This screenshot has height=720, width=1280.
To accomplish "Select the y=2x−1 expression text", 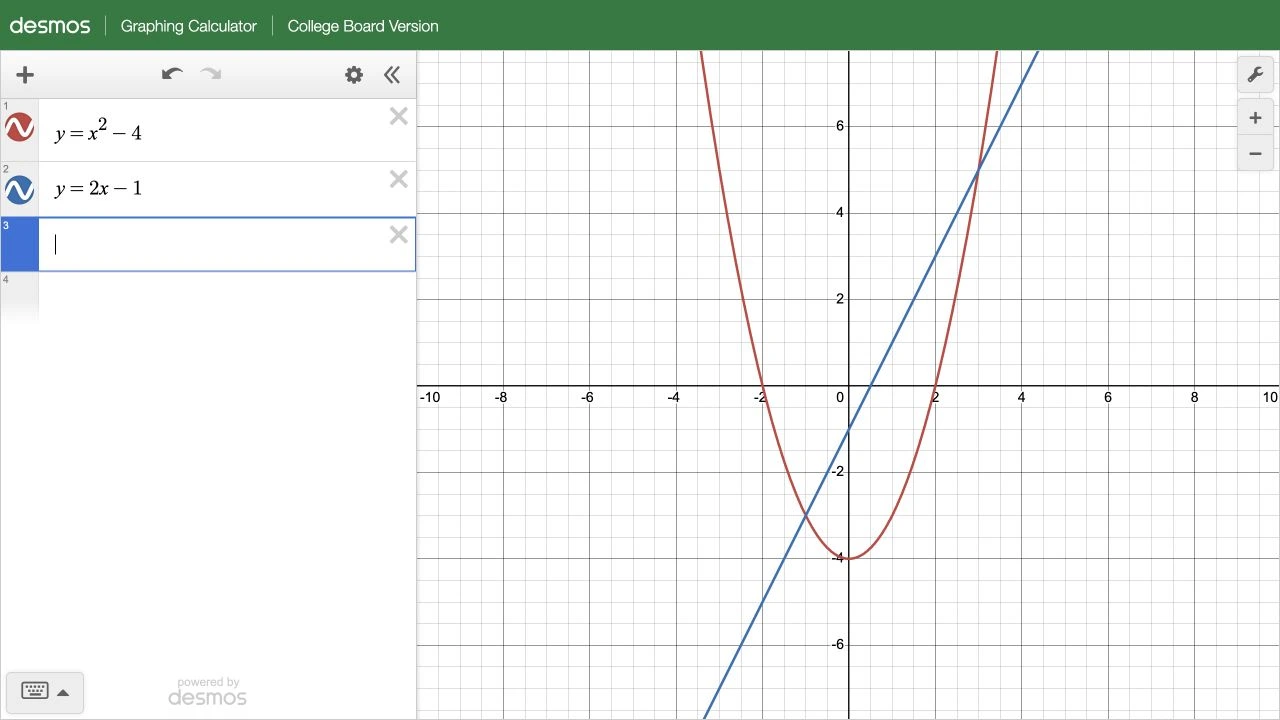I will click(98, 189).
